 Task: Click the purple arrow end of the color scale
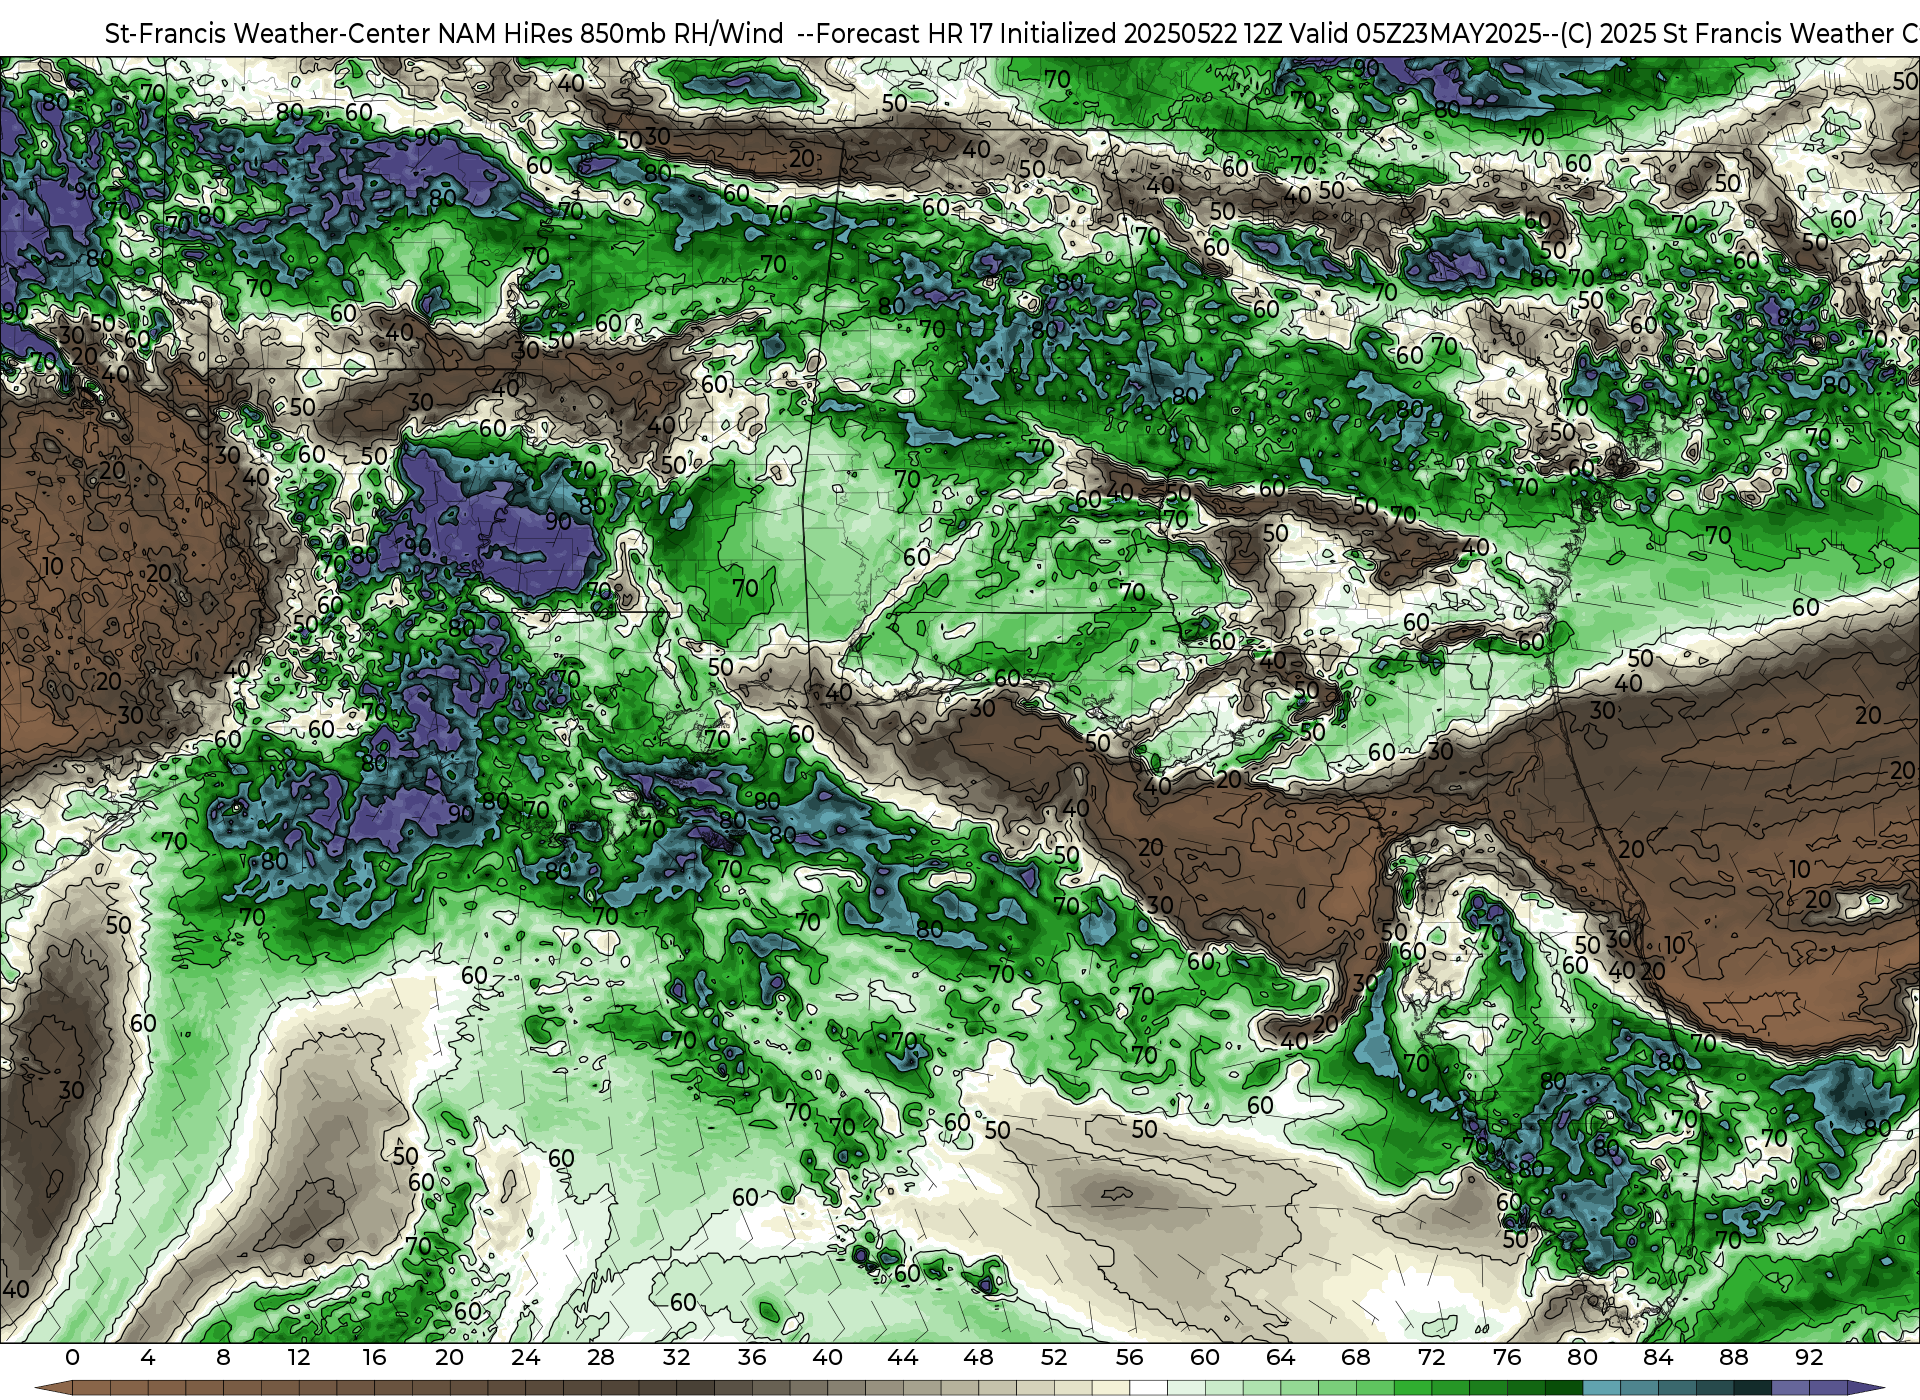click(x=1865, y=1388)
